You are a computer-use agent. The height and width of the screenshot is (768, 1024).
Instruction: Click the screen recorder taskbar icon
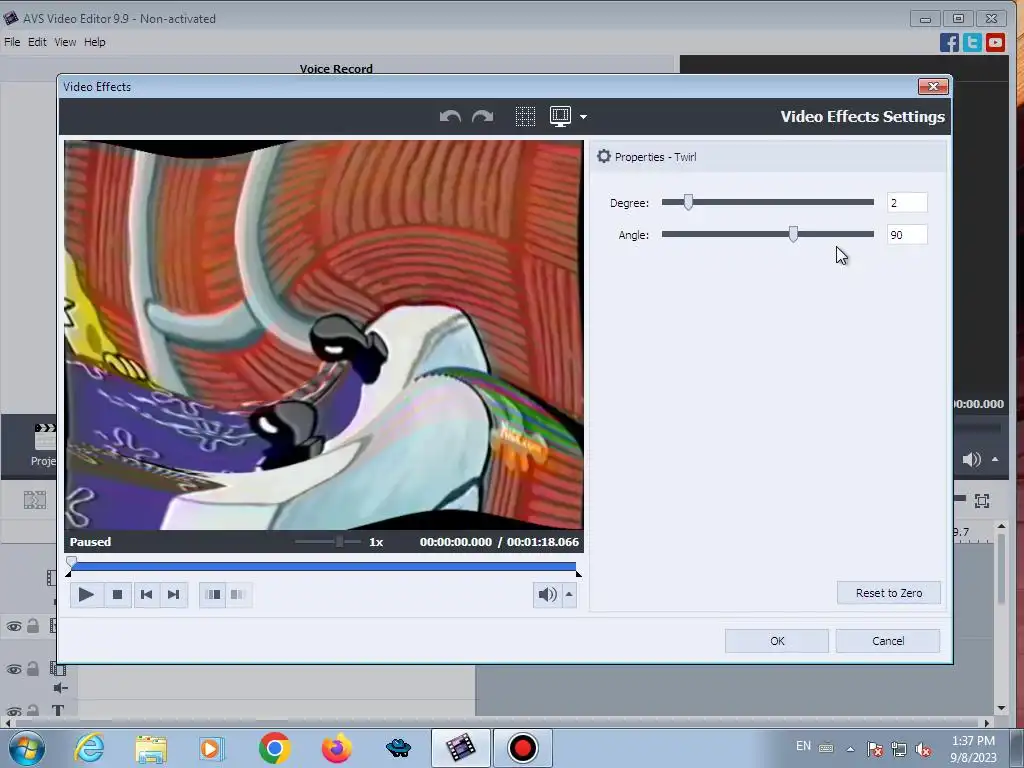pos(522,748)
